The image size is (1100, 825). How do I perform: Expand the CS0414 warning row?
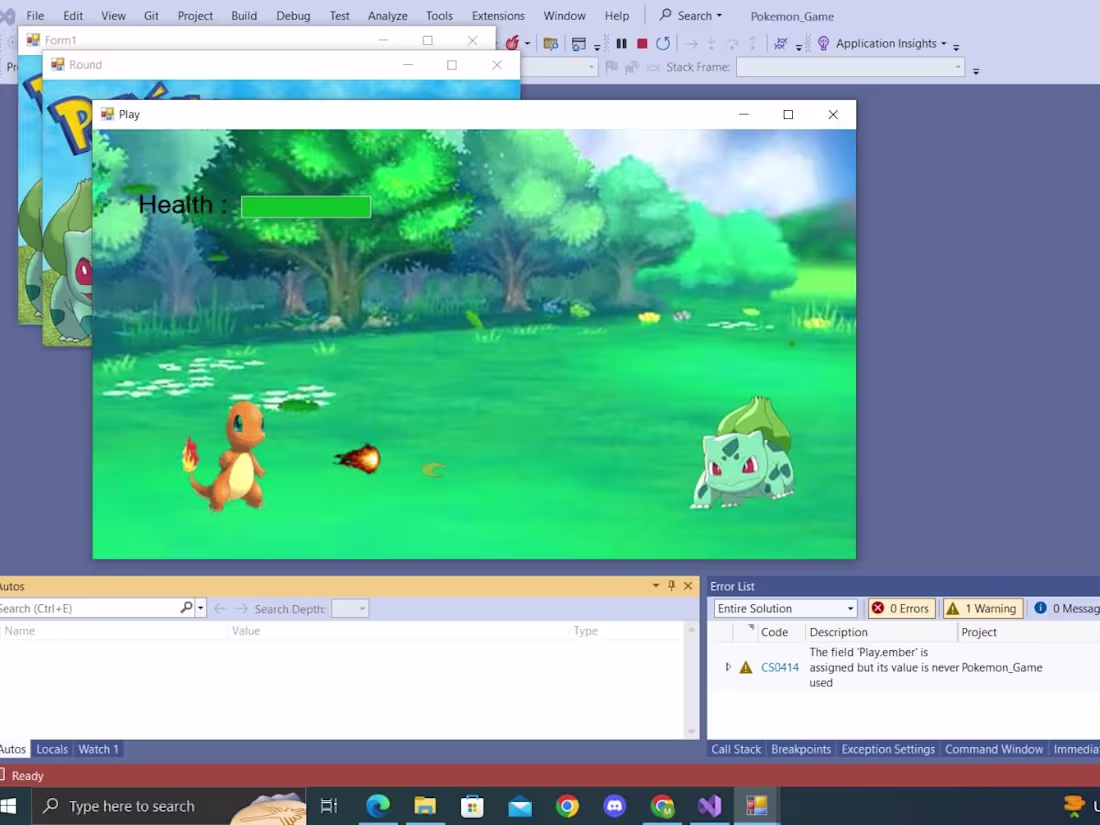point(728,667)
